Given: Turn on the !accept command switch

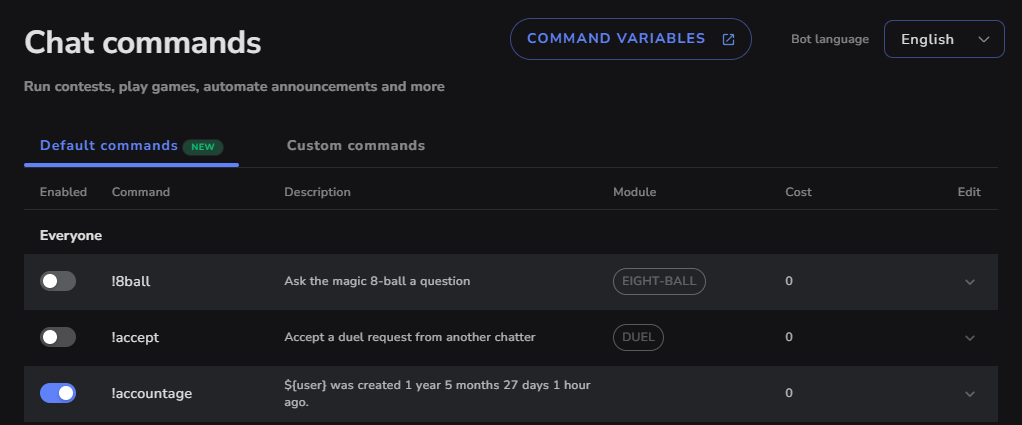Looking at the screenshot, I should point(58,337).
